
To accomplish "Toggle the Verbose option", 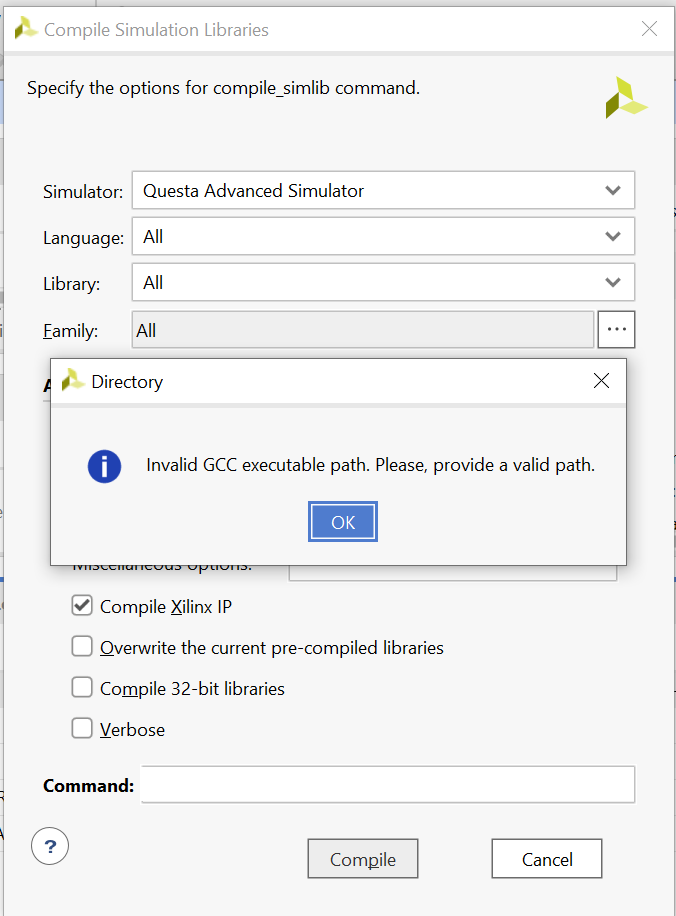I will (82, 728).
